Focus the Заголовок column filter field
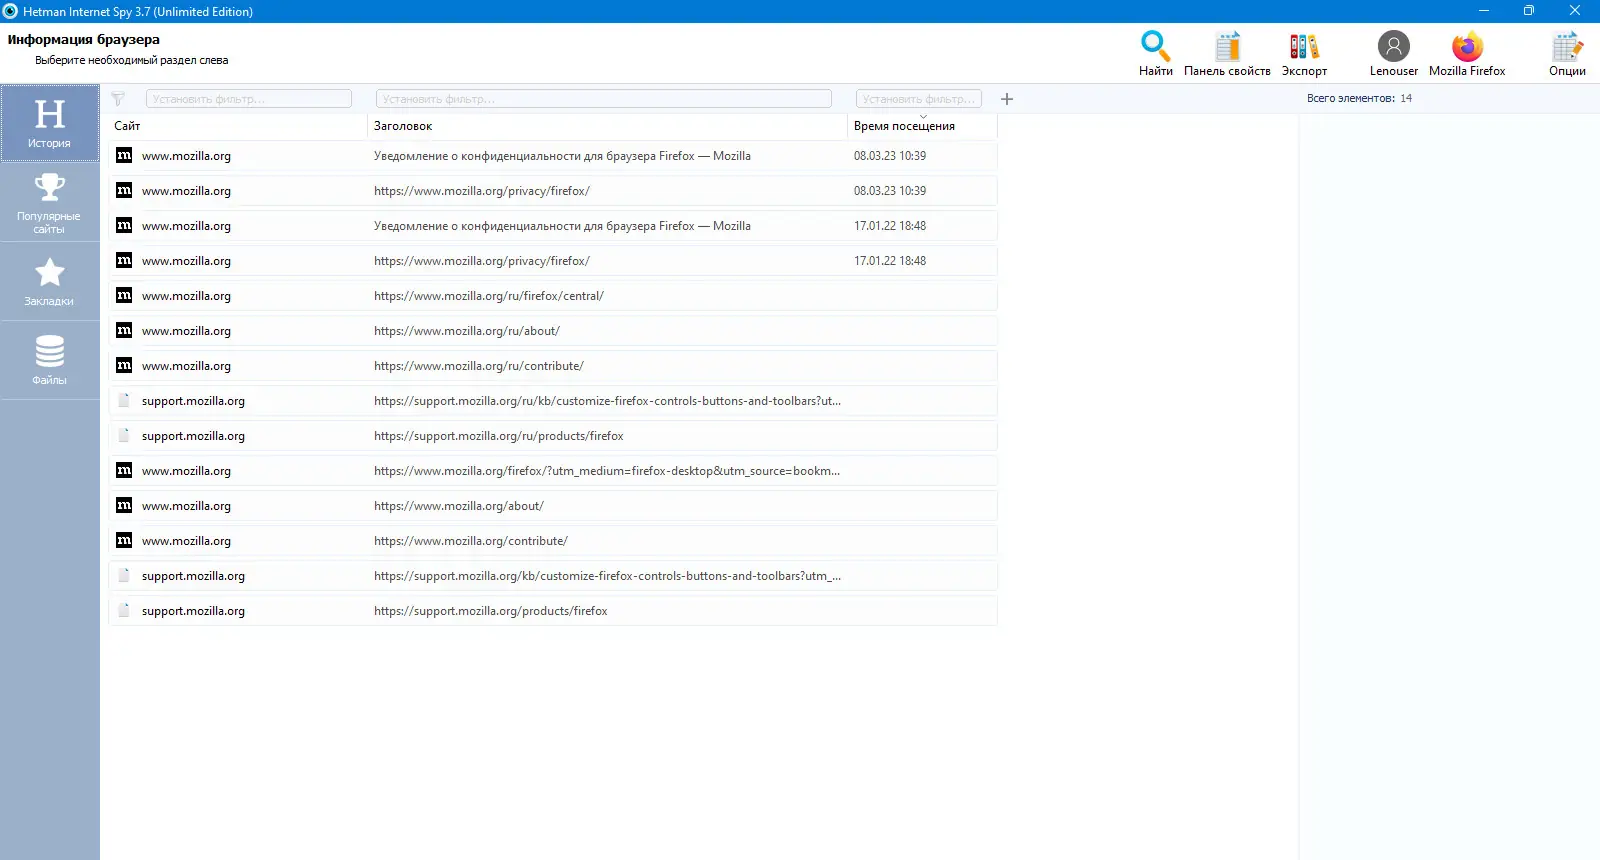The height and width of the screenshot is (860, 1600). coord(604,99)
